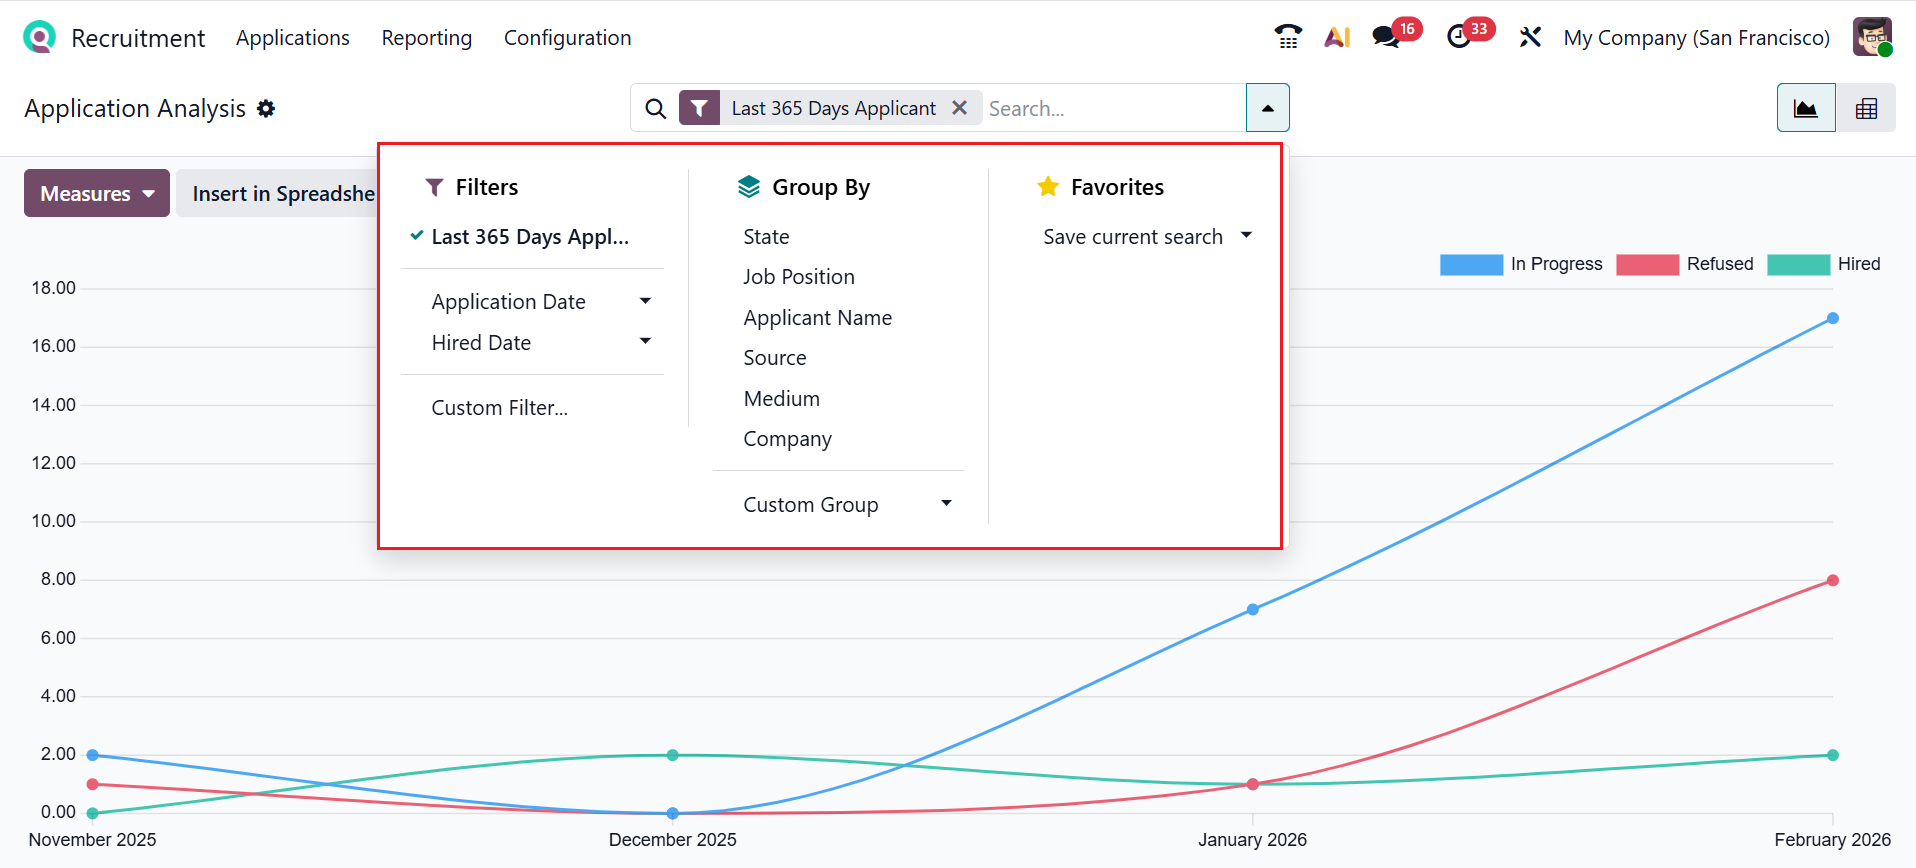The height and width of the screenshot is (868, 1916).
Task: Open the AI assistant icon
Action: point(1337,37)
